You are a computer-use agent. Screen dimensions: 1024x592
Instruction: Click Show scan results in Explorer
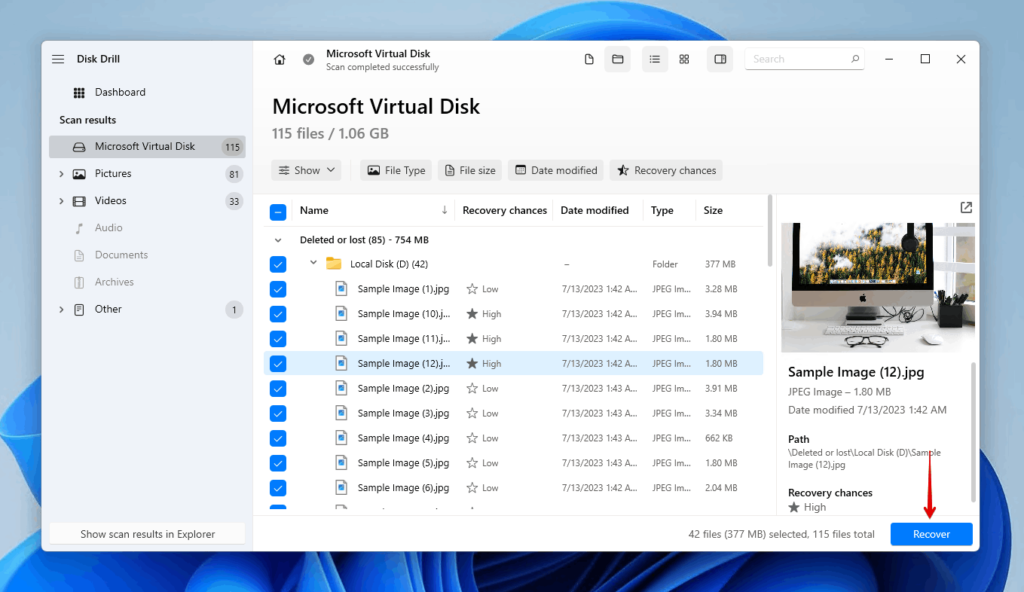(x=146, y=533)
